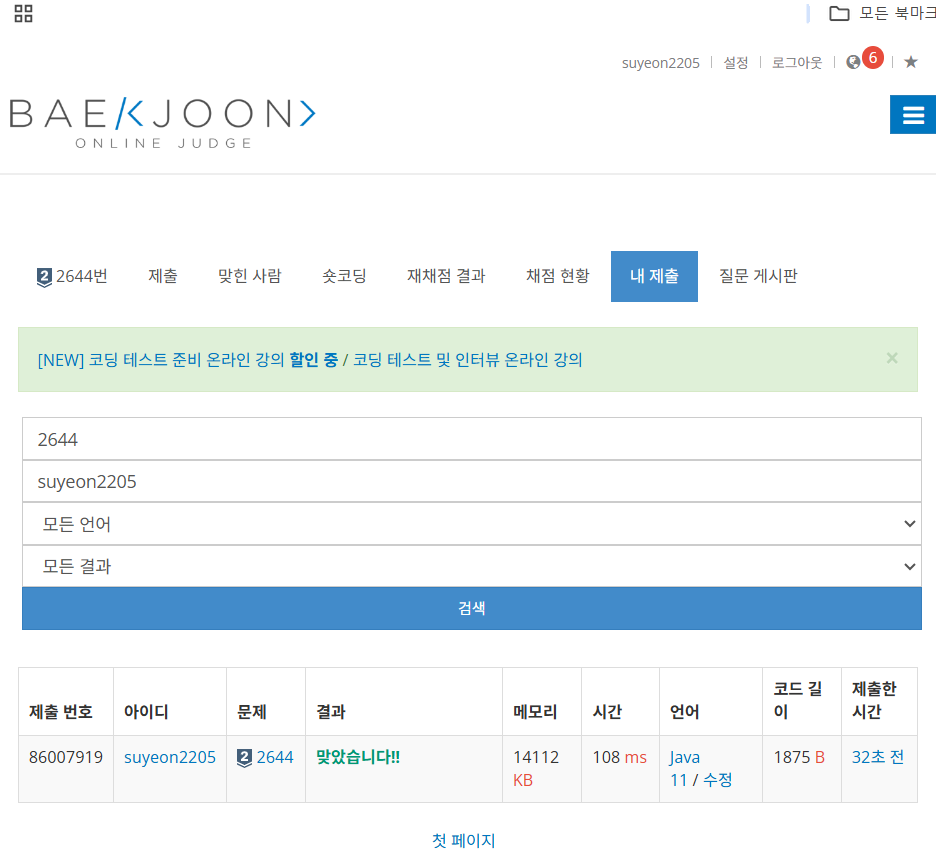Viewport: 936px width, 861px height.
Task: Switch to the 제출 tab
Action: (162, 276)
